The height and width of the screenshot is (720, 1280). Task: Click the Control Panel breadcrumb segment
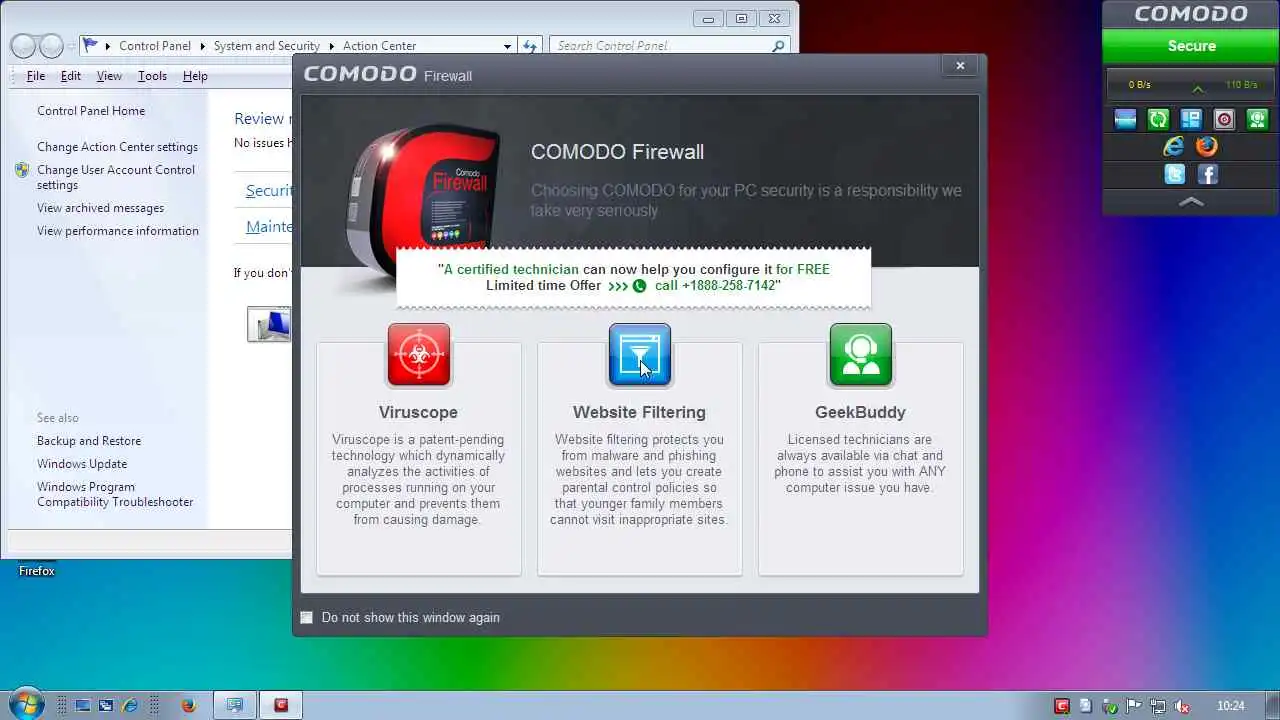[x=155, y=46]
